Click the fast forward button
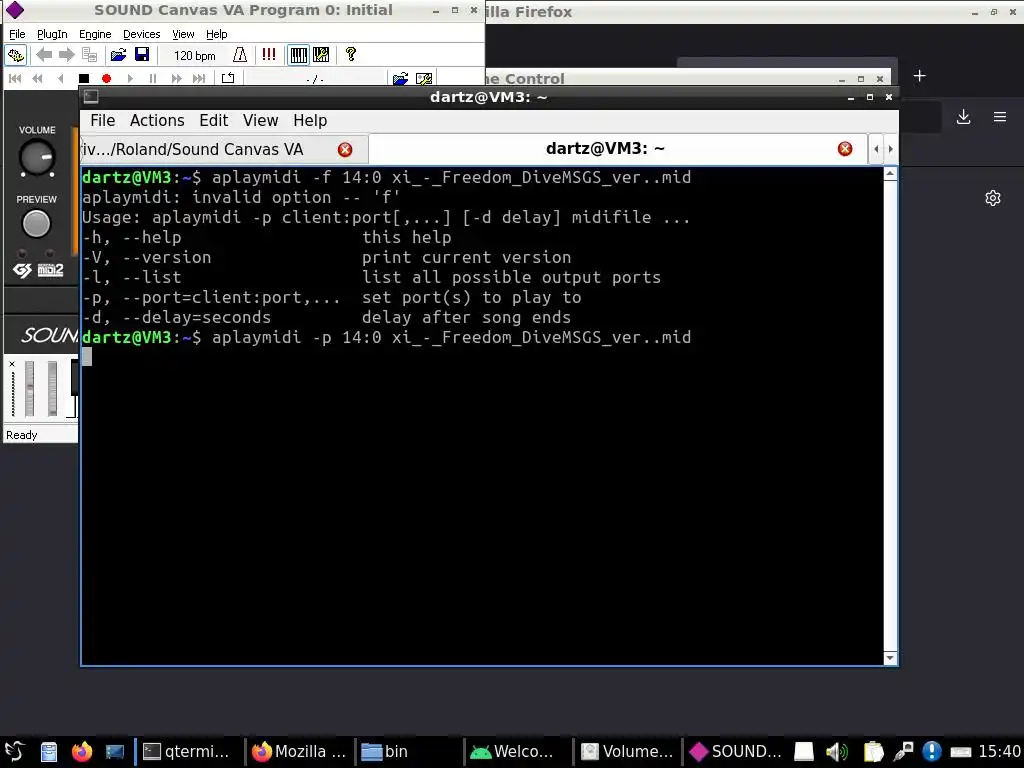The width and height of the screenshot is (1024, 768). (x=176, y=79)
